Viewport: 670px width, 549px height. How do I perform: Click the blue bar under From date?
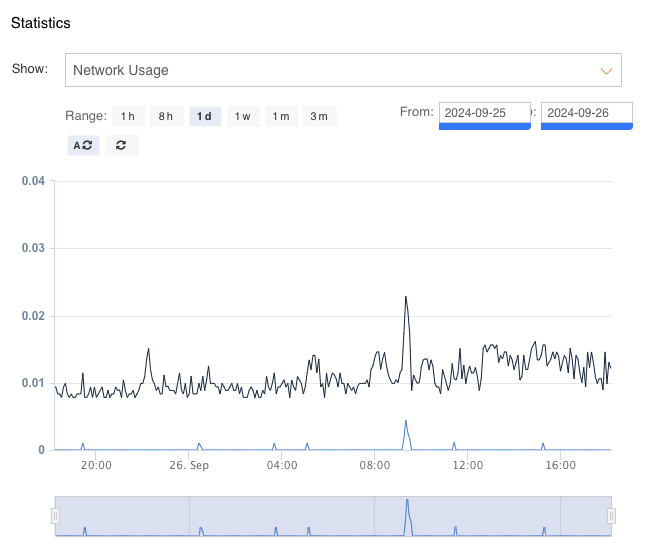click(484, 126)
